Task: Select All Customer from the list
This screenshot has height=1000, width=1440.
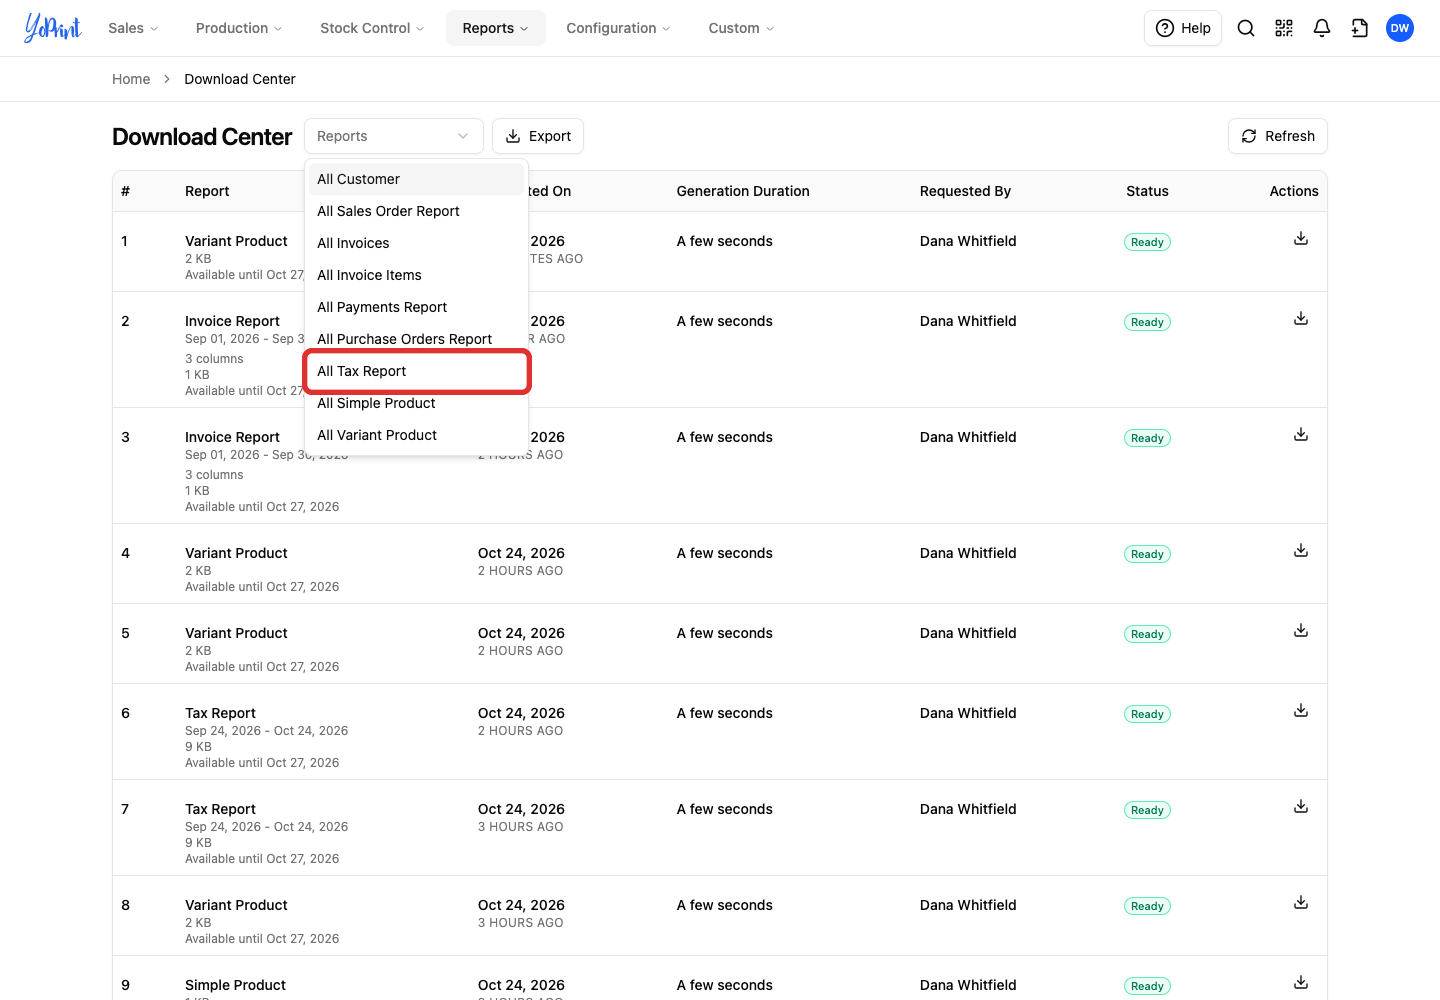Action: [x=416, y=179]
